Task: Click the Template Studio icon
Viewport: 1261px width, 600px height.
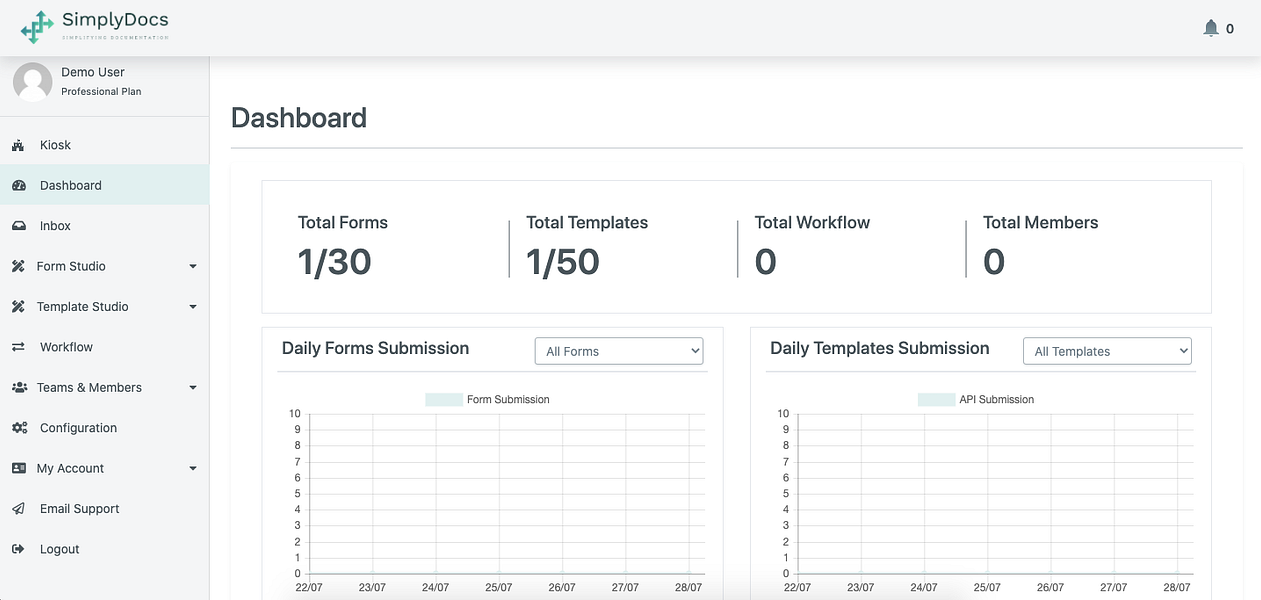Action: pyautogui.click(x=18, y=307)
